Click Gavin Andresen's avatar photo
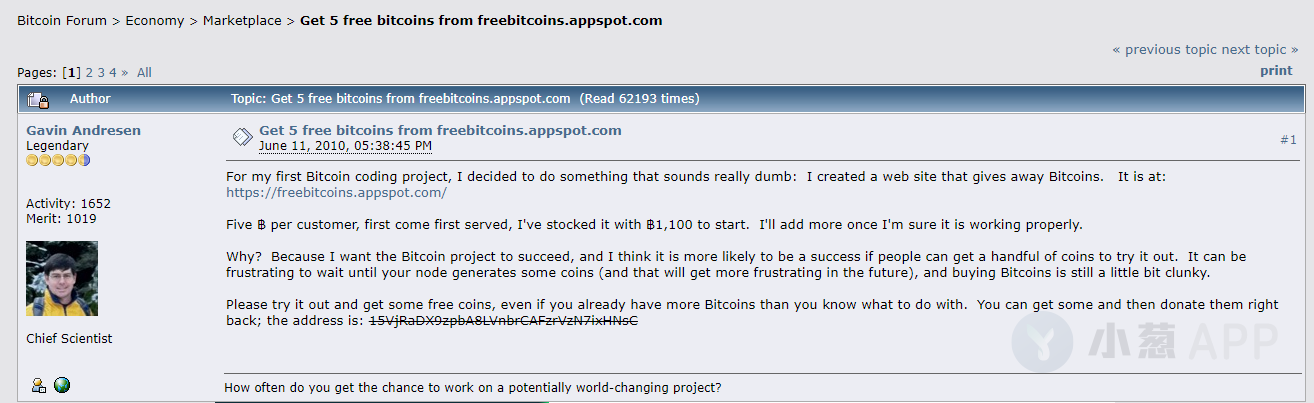 coord(62,278)
